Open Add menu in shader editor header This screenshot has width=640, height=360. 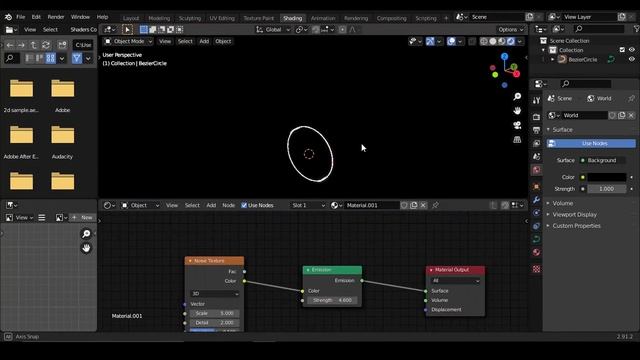211,205
